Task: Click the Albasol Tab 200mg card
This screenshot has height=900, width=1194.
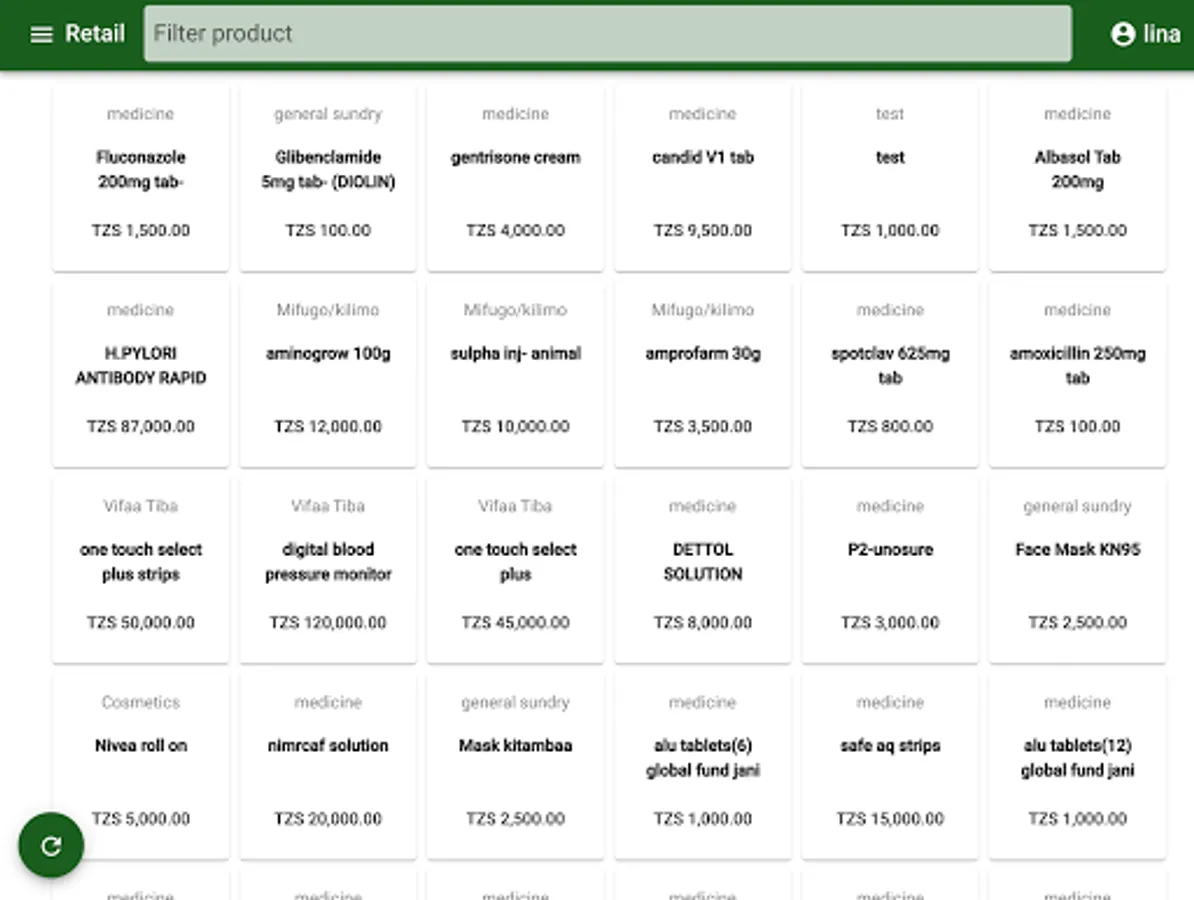Action: 1077,178
